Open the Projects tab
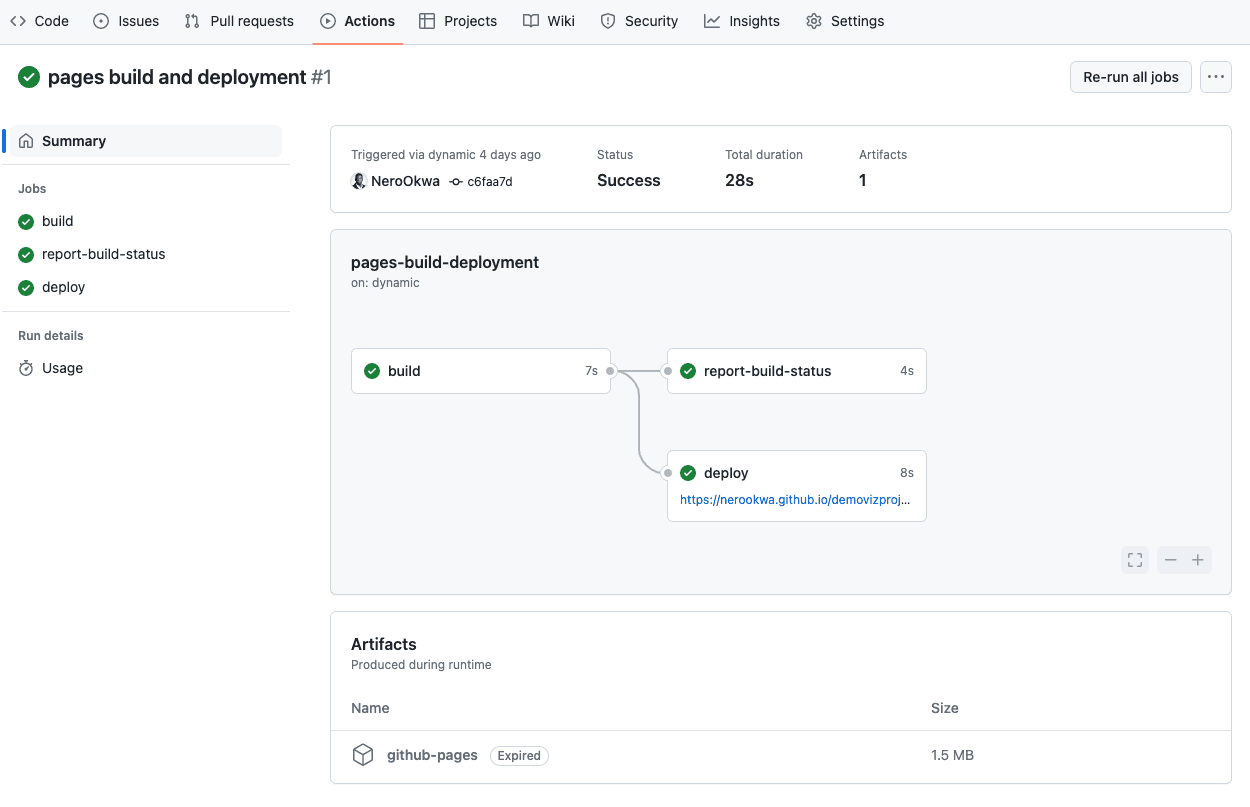The image size is (1250, 807). click(458, 21)
